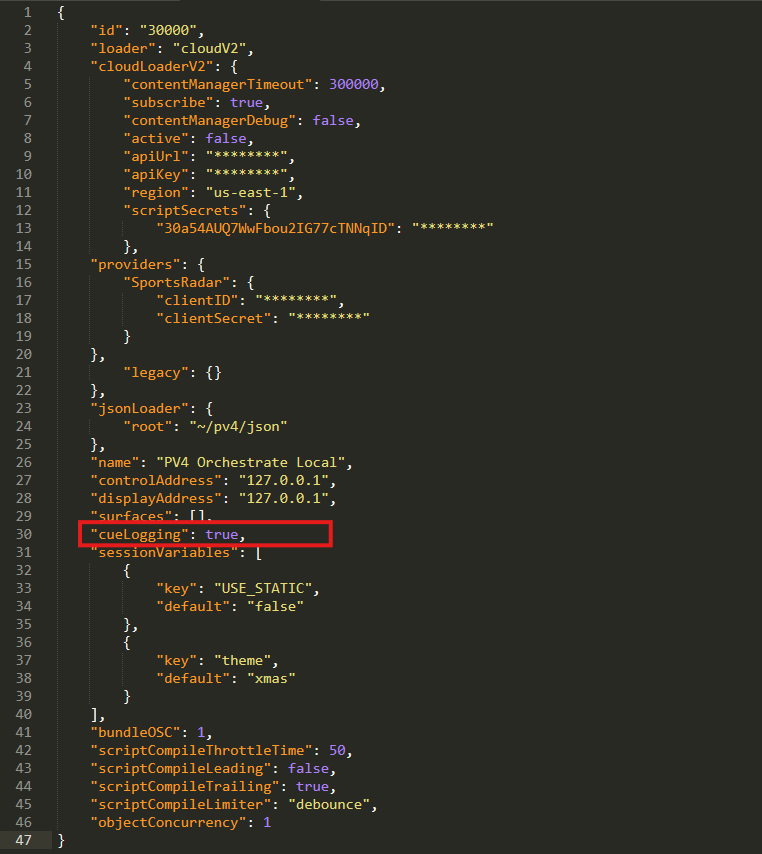
Task: Click the "controlAddress" key
Action: [156, 480]
